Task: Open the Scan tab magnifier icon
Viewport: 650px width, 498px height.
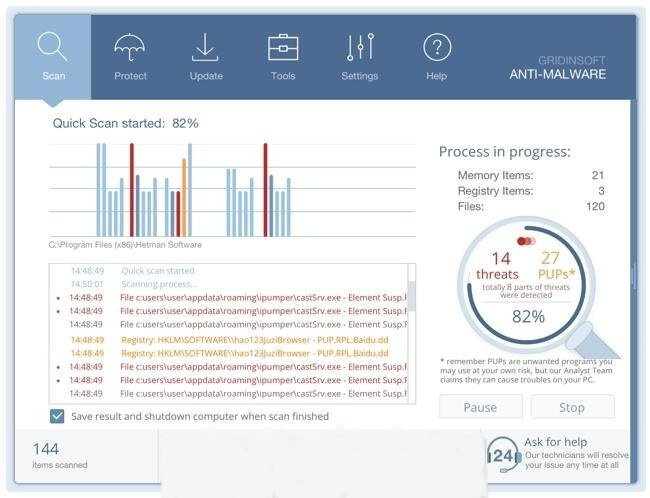Action: (52, 47)
